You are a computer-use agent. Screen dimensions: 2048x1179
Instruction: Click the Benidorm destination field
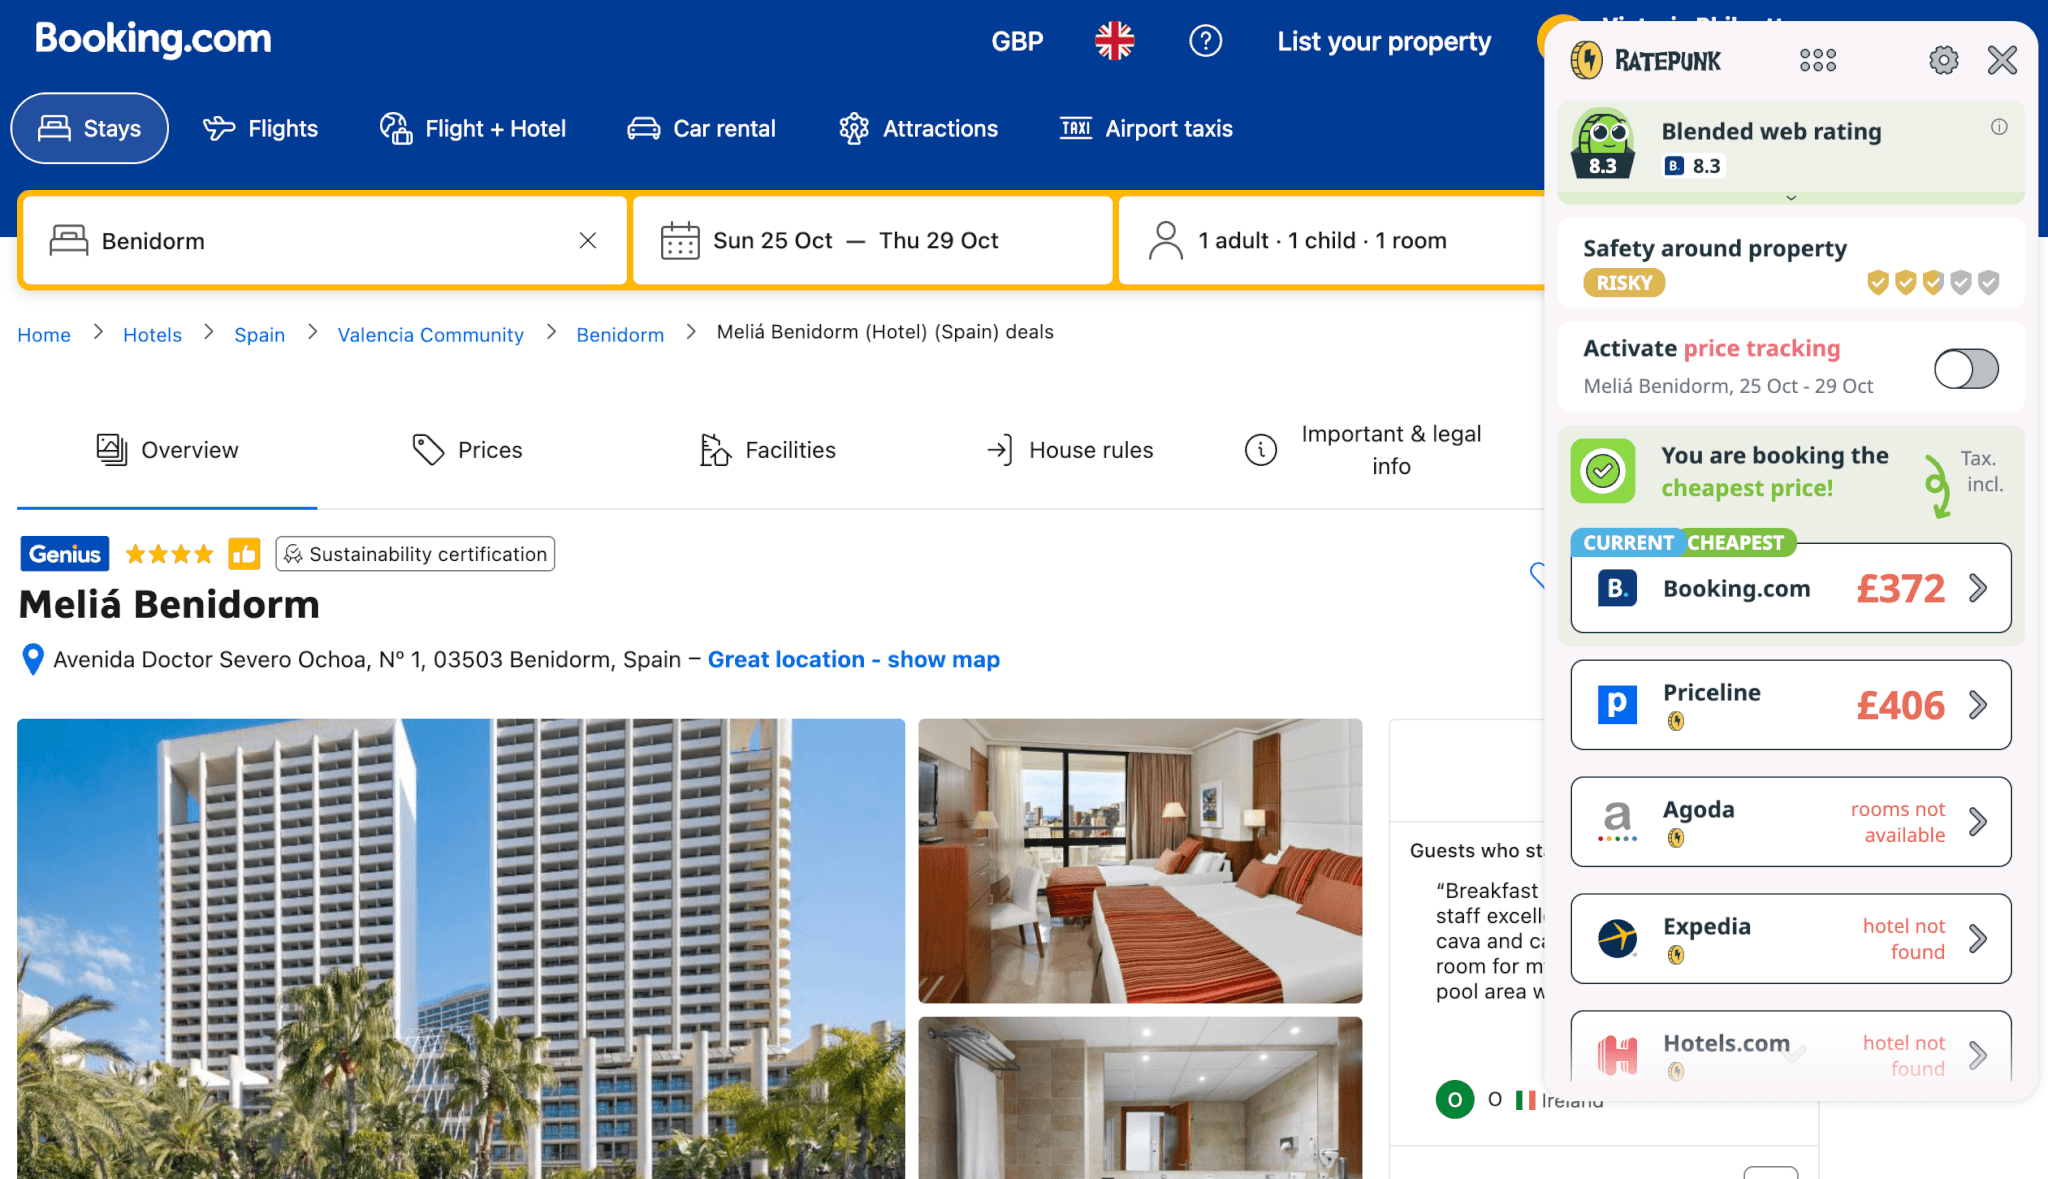pyautogui.click(x=325, y=240)
